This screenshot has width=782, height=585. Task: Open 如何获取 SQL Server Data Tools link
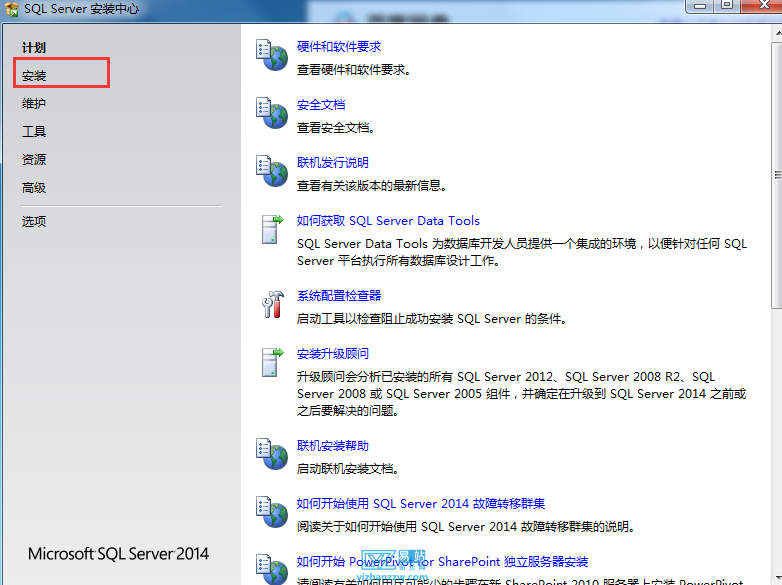388,221
